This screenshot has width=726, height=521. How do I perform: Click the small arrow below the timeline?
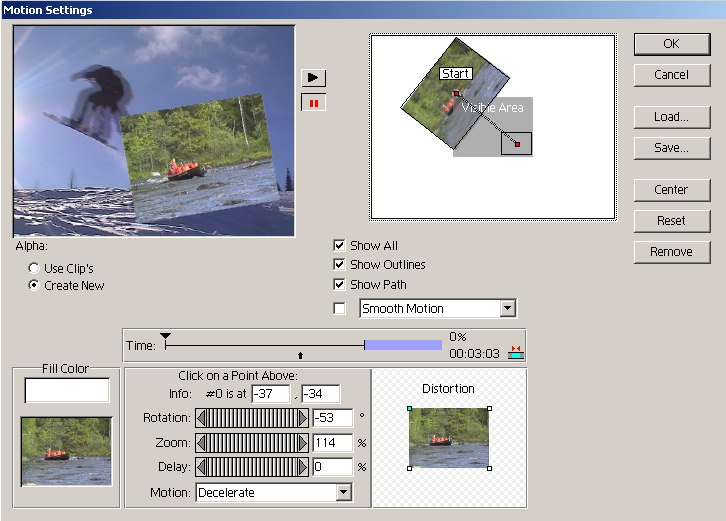[x=300, y=355]
